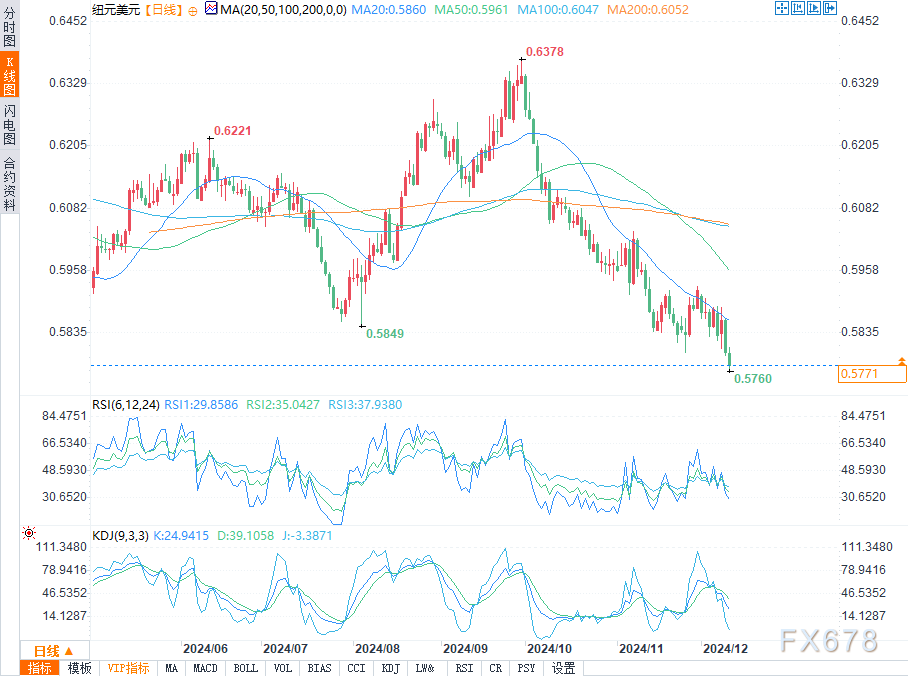Click the 纽元美元 symbol name
The height and width of the screenshot is (676, 908).
[x=116, y=10]
